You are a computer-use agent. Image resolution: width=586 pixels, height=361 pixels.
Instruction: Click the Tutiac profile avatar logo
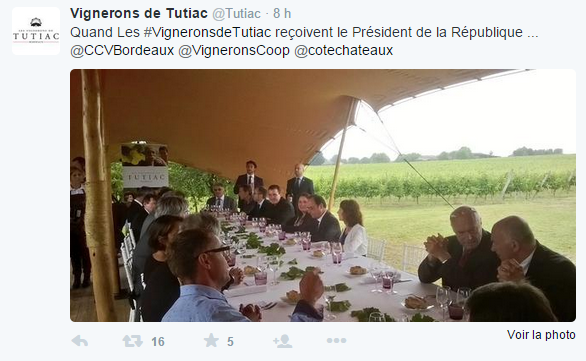[x=36, y=31]
